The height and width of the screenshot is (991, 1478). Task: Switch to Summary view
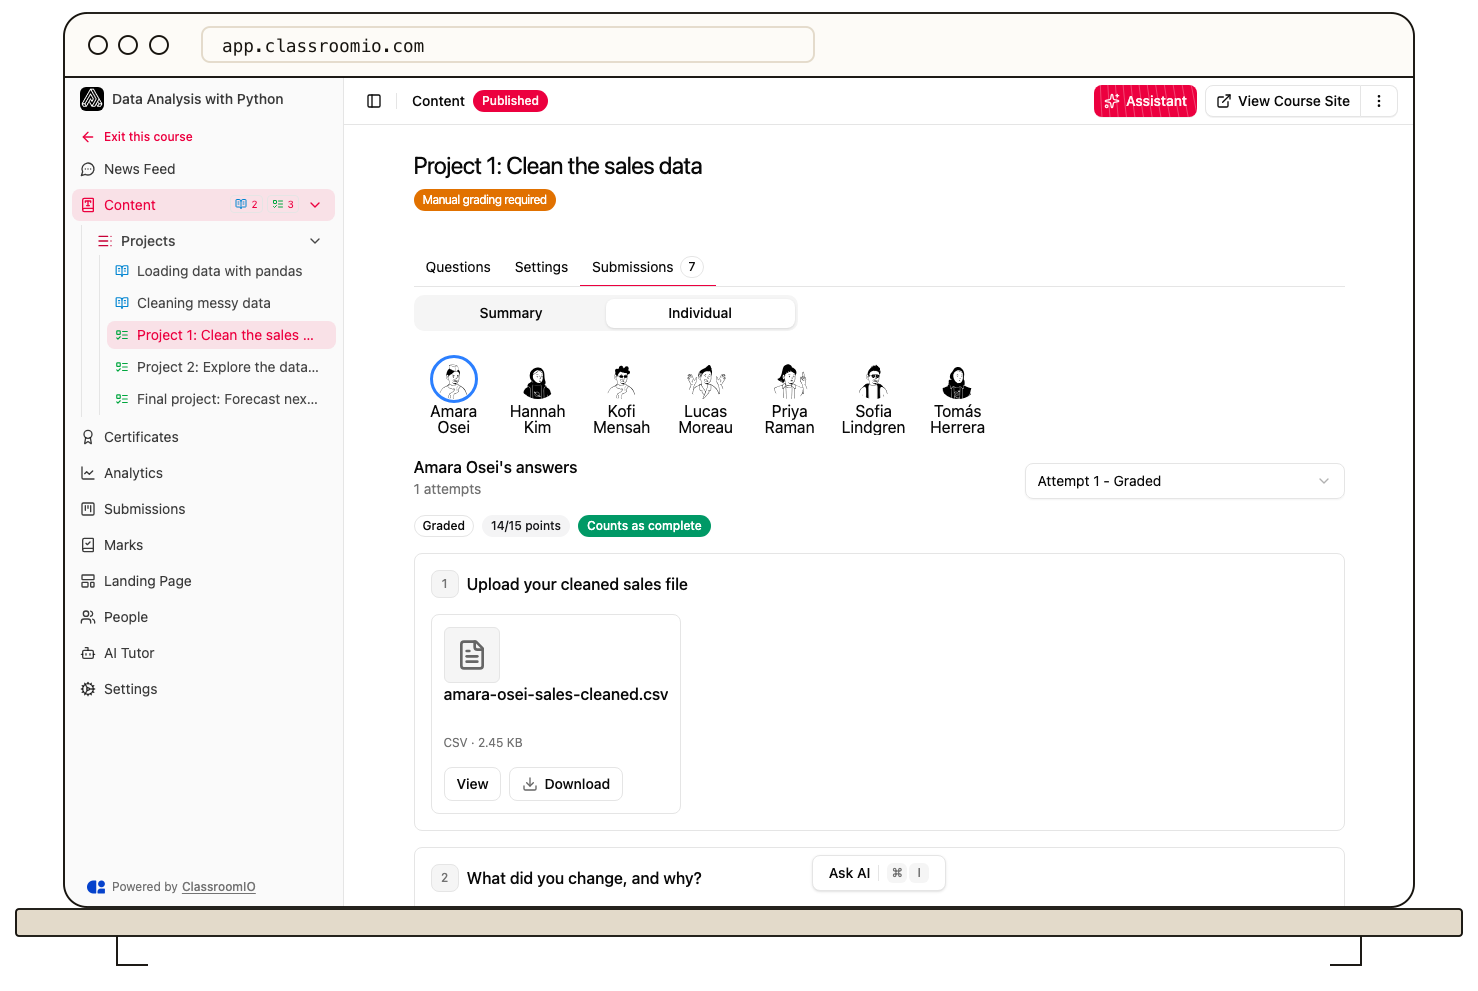click(511, 313)
